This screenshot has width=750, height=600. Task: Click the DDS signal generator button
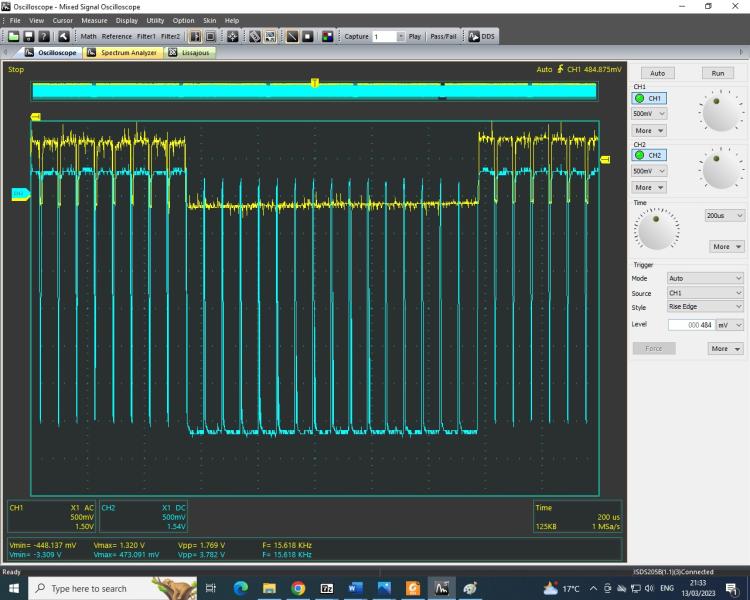pos(481,37)
